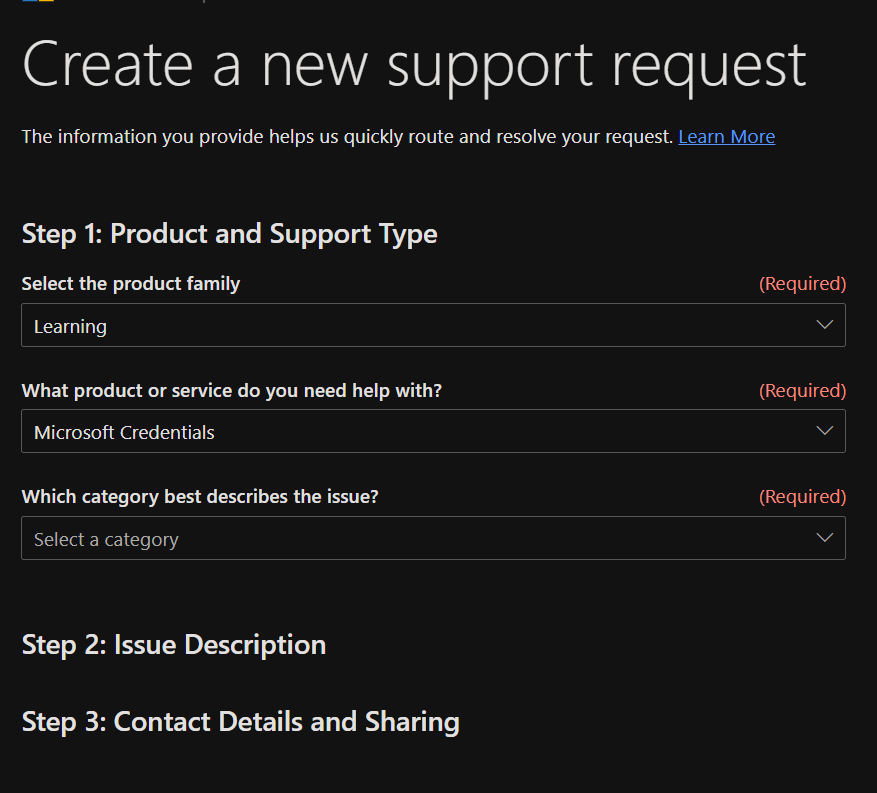Open the Learn More link
The width and height of the screenshot is (877, 793).
pos(726,136)
